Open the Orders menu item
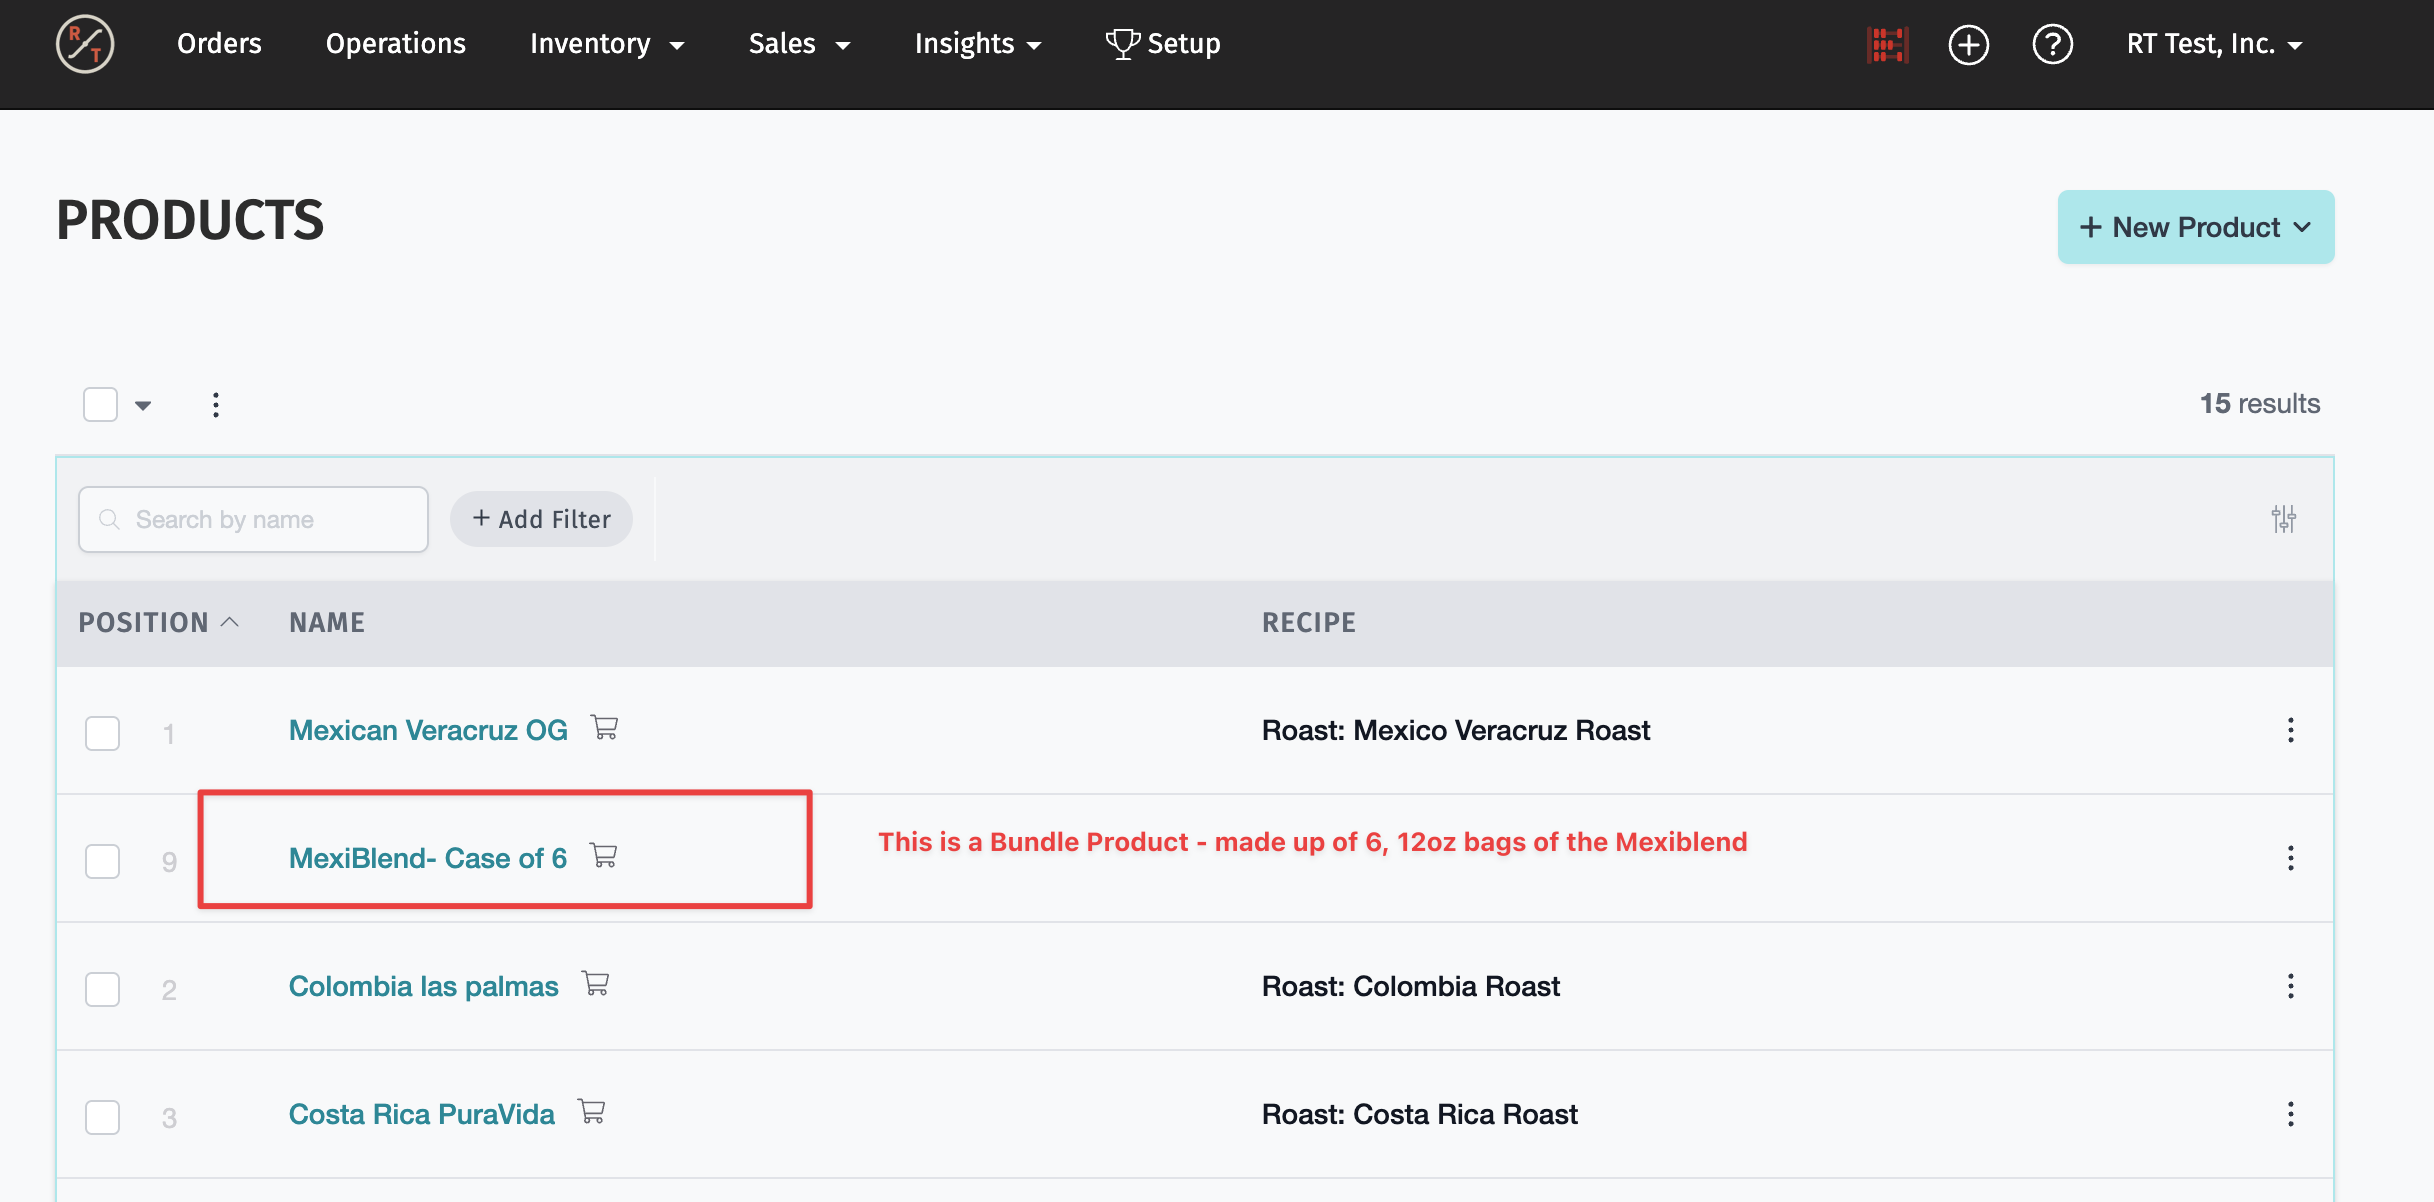Viewport: 2434px width, 1202px height. point(219,44)
